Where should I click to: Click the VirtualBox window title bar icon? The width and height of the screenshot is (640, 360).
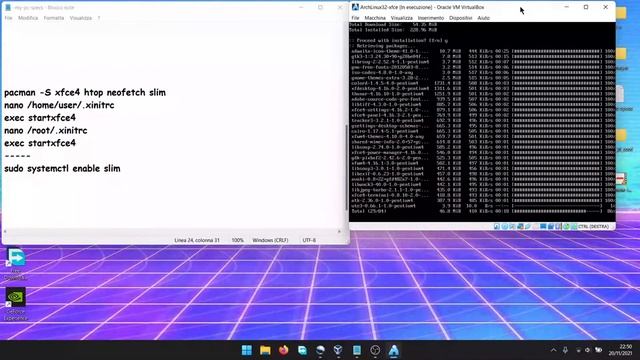[355, 7]
